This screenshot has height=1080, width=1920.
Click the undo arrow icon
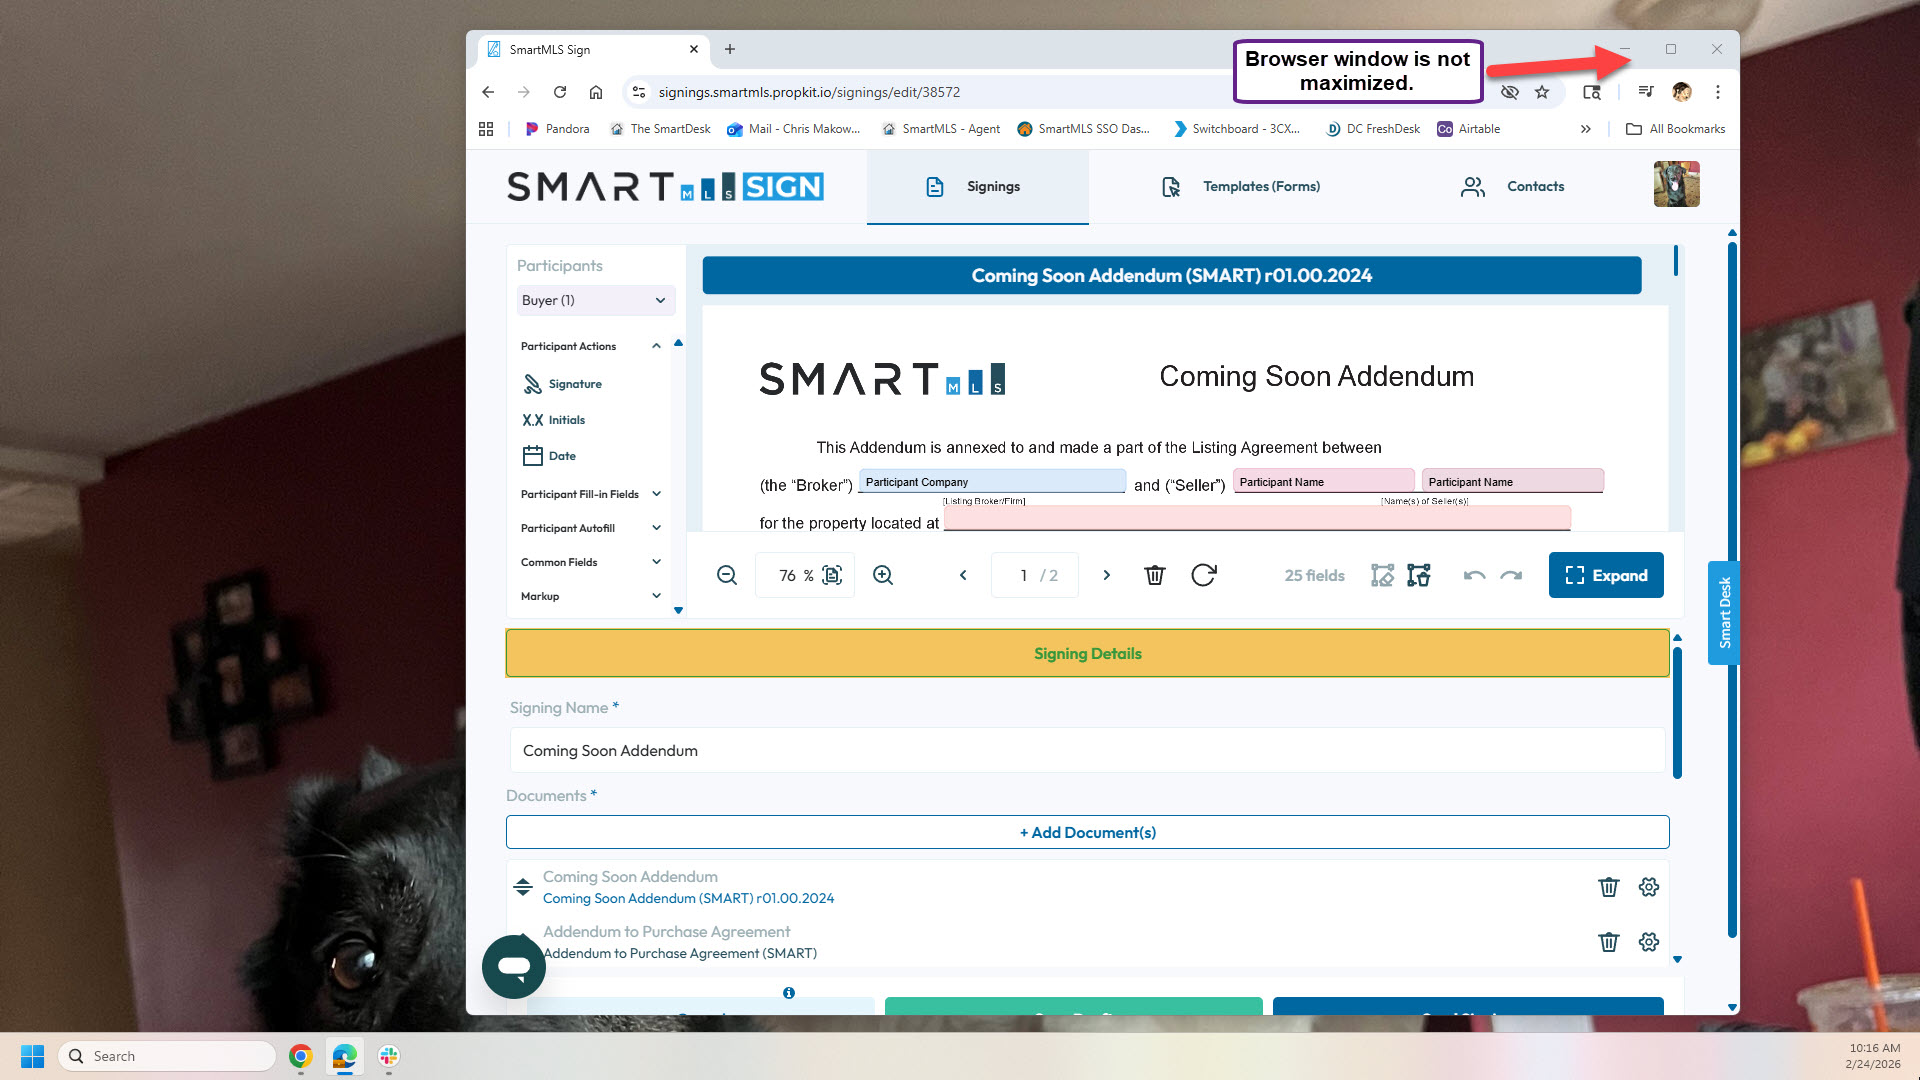point(1474,575)
